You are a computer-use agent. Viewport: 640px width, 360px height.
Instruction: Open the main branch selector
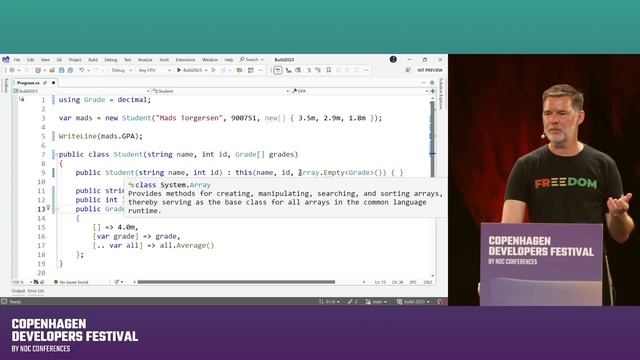point(376,302)
